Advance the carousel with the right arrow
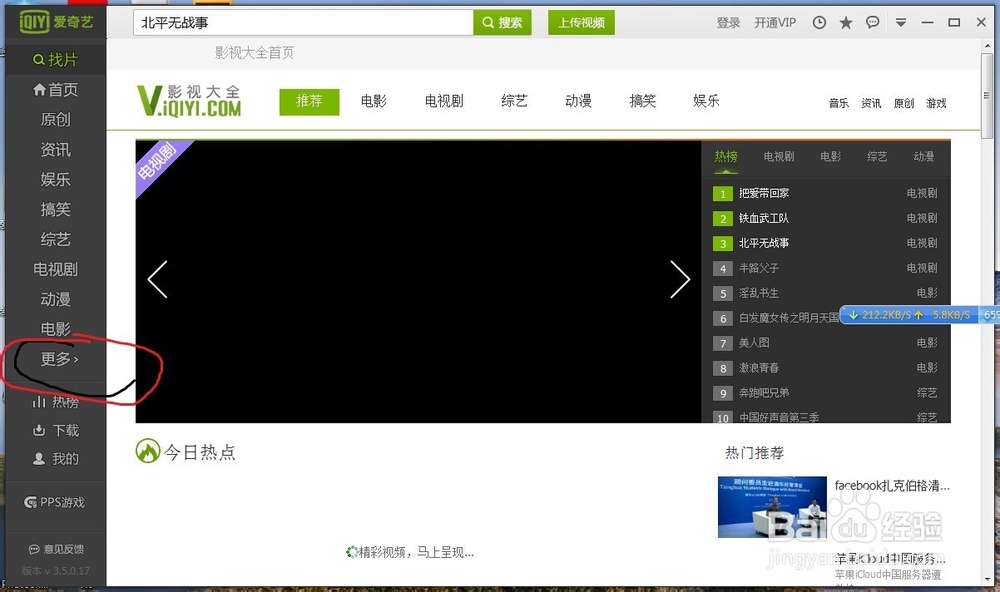 (x=680, y=281)
